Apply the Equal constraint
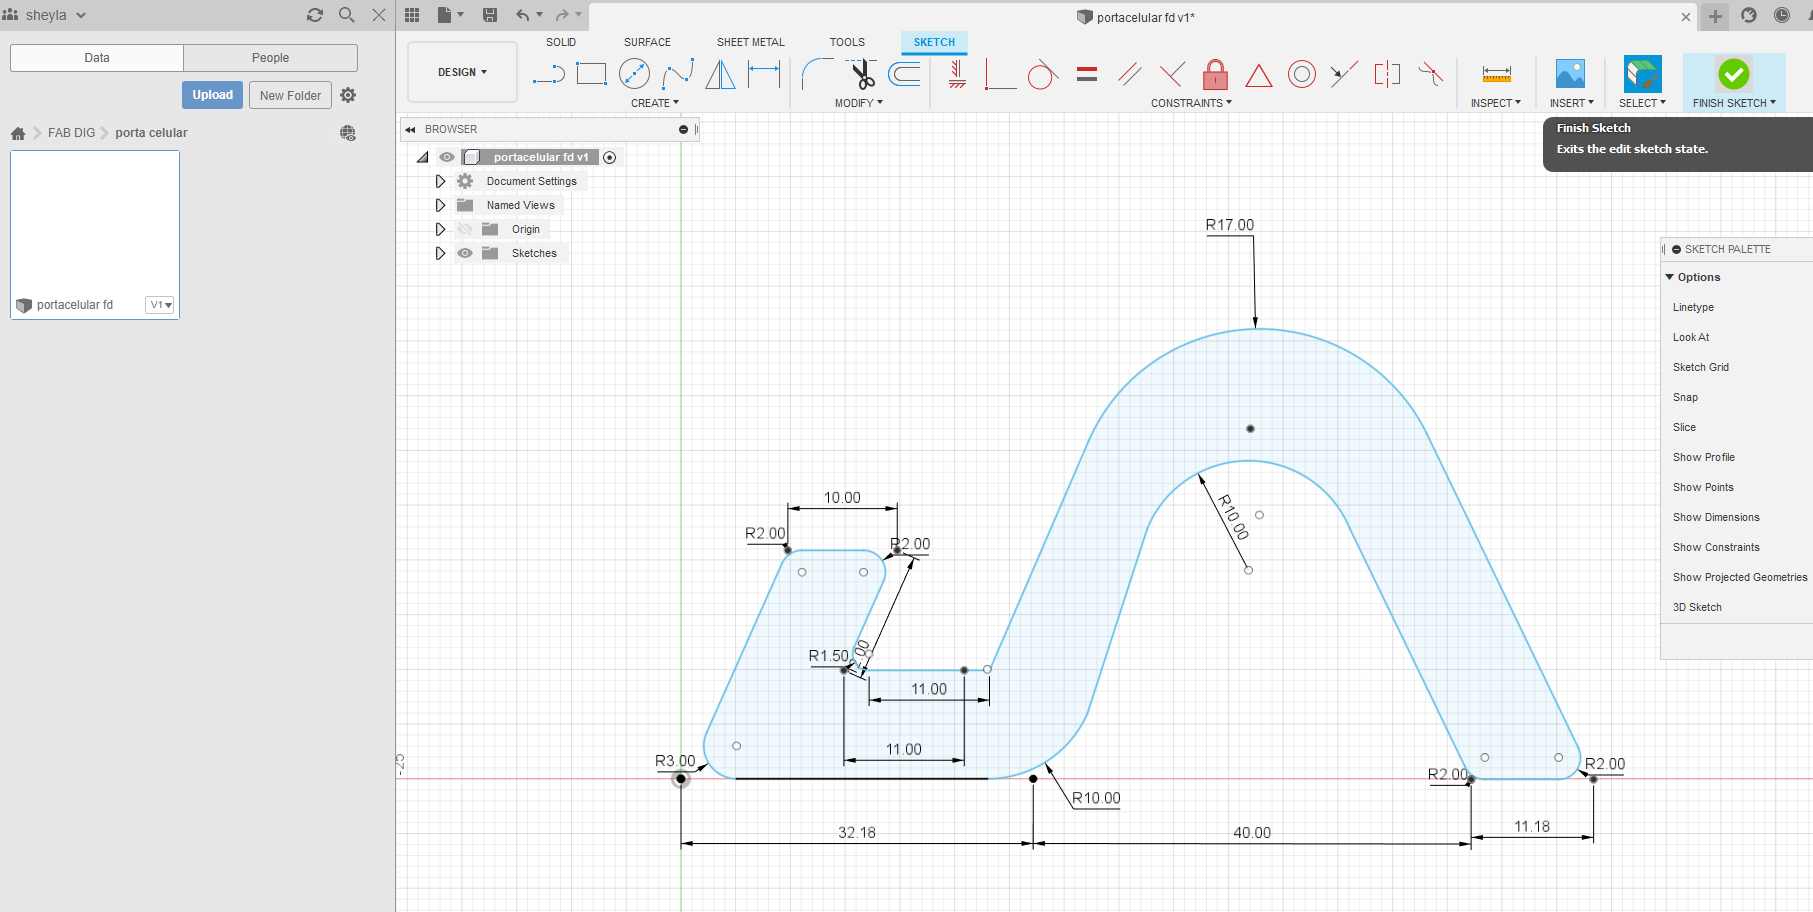Image resolution: width=1813 pixels, height=912 pixels. point(1087,74)
